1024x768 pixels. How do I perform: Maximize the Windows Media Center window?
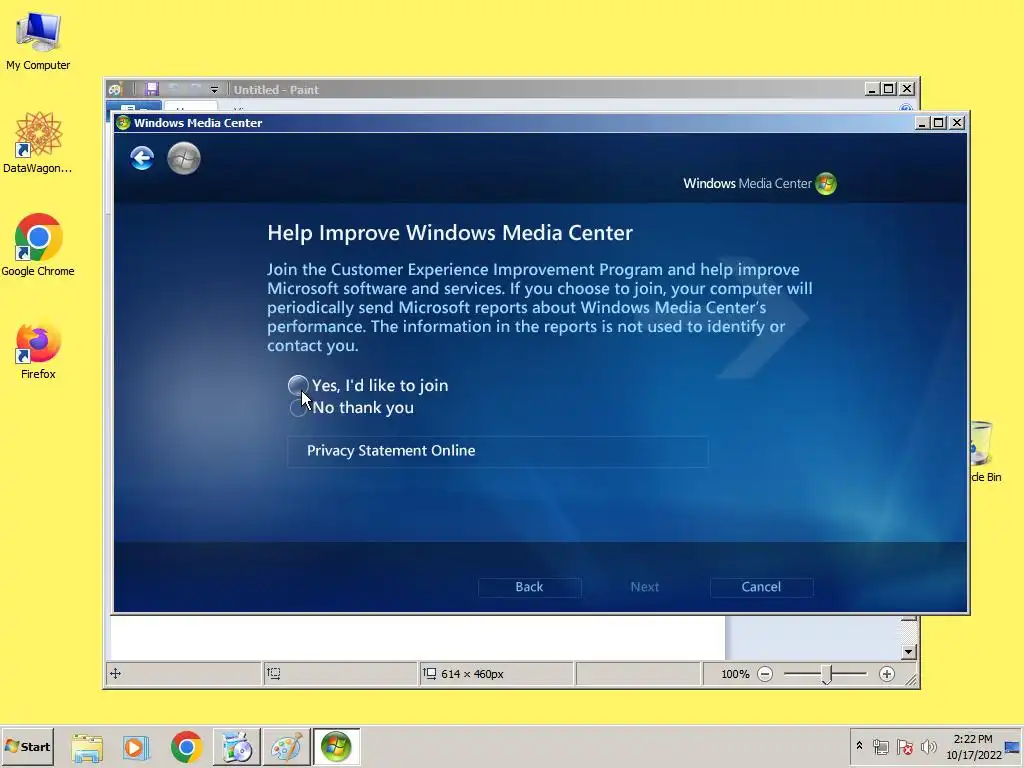pos(939,123)
